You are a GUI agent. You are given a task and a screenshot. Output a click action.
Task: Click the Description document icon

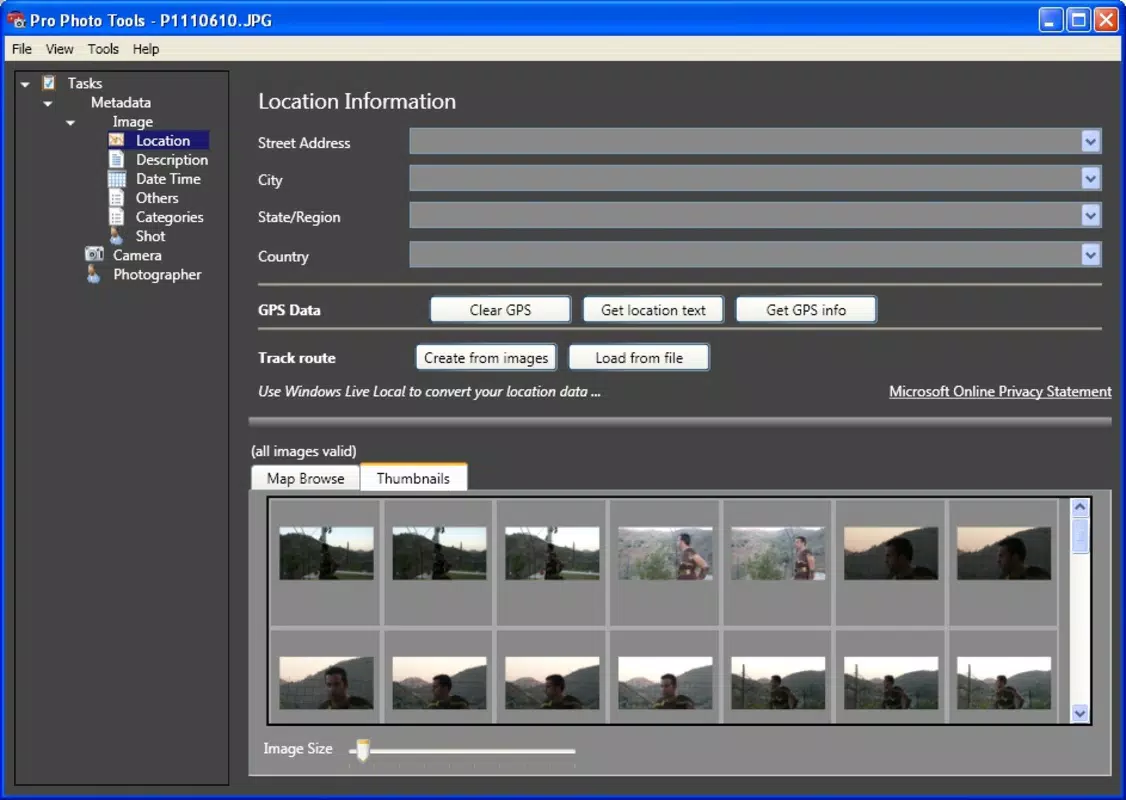tap(116, 159)
